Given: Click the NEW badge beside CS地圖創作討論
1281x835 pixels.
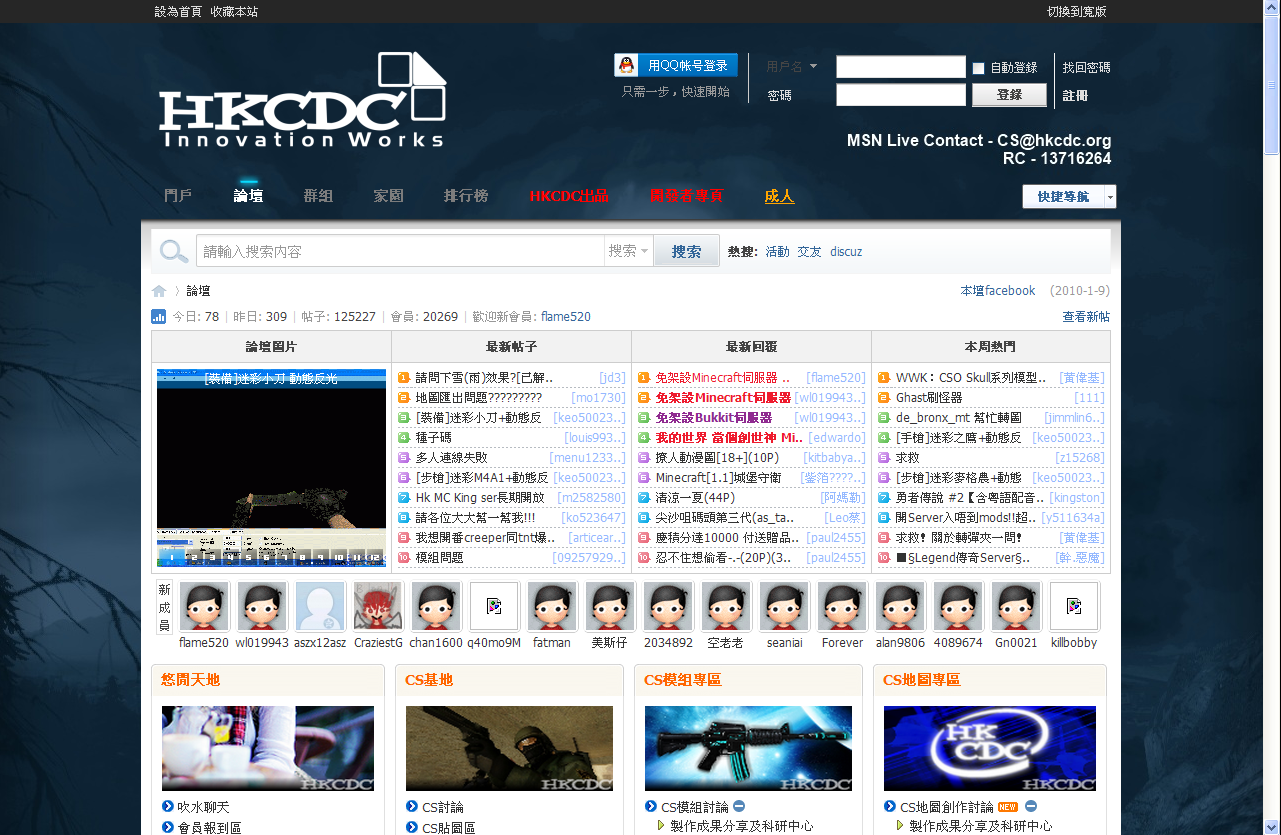Looking at the screenshot, I should (1008, 807).
